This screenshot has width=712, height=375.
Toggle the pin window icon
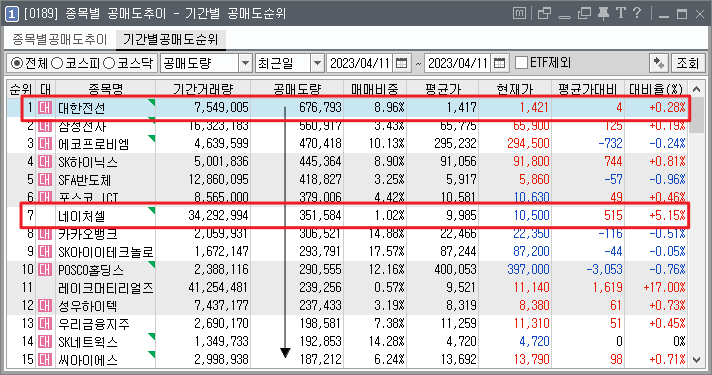tap(603, 14)
